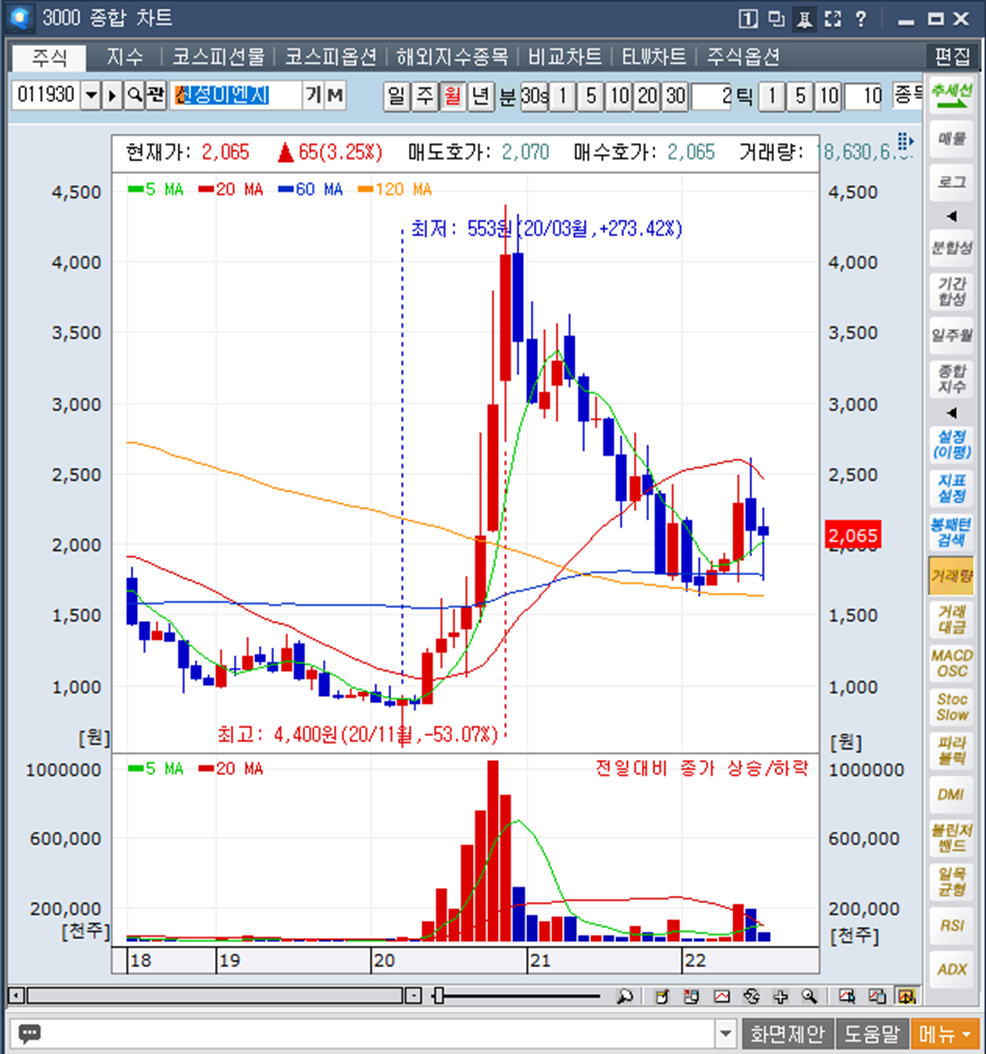Click the speech bubble chat icon
Image resolution: width=986 pixels, height=1054 pixels.
pyautogui.click(x=30, y=1033)
